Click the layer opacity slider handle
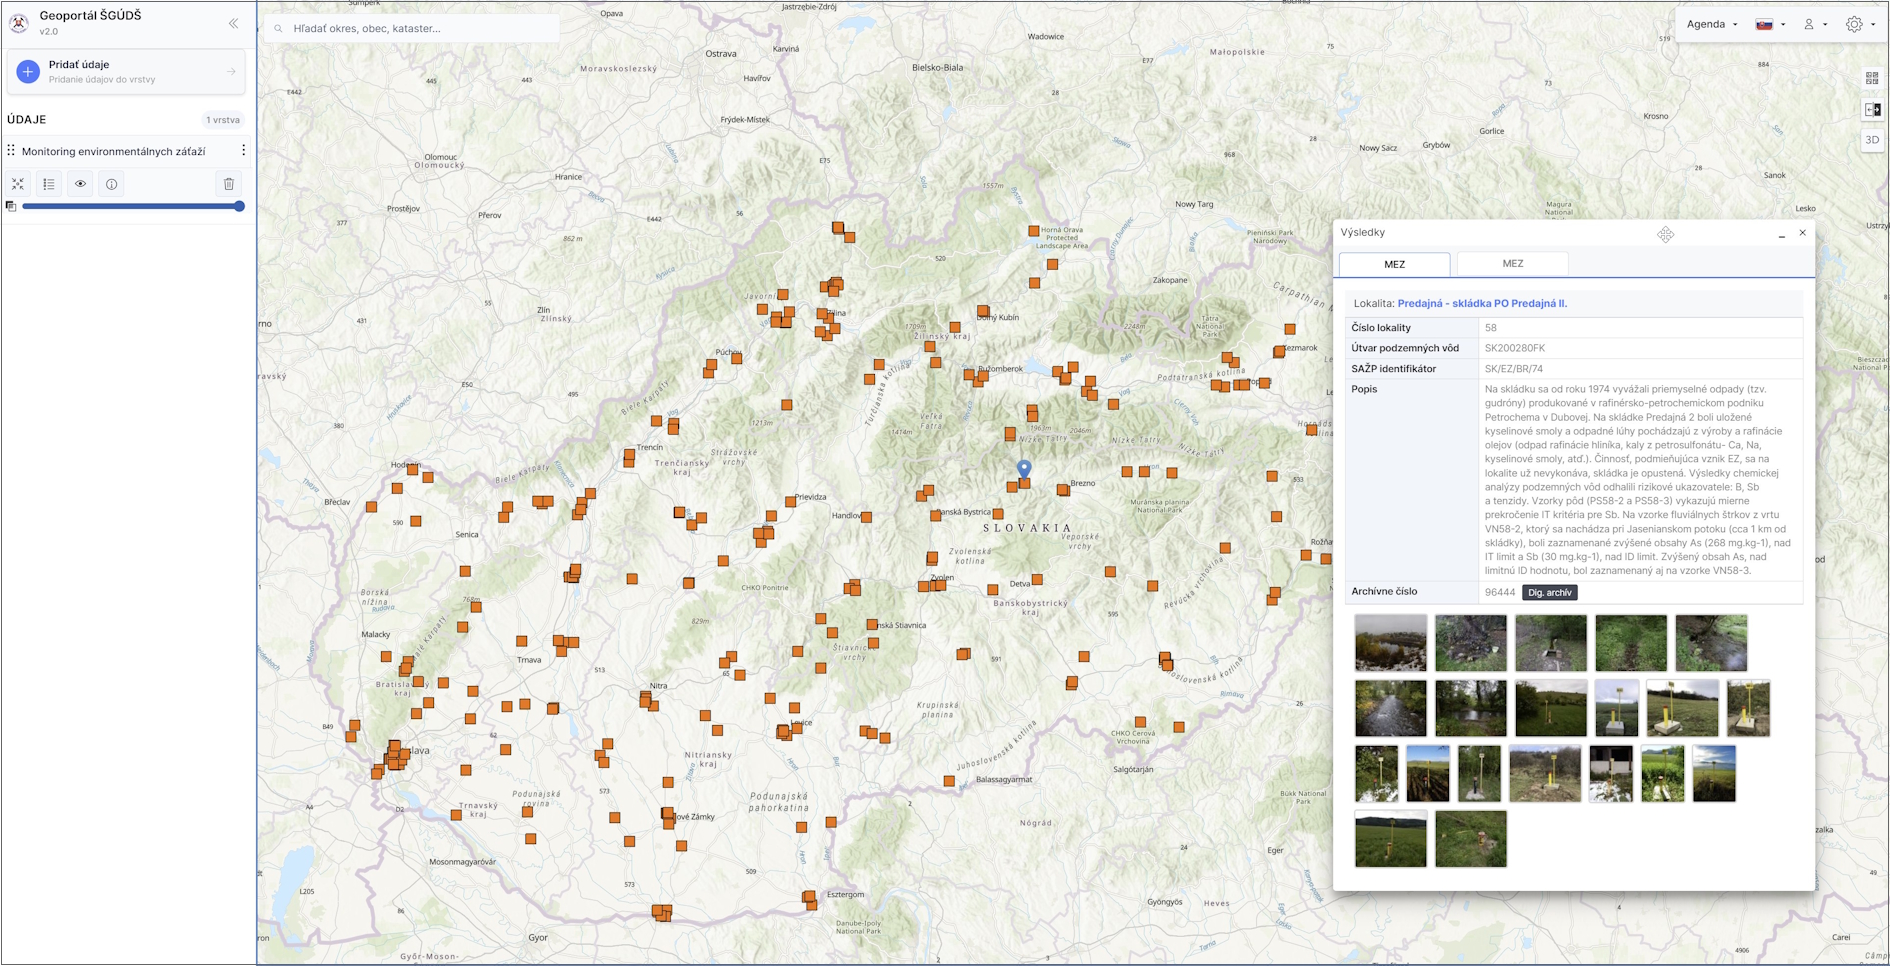This screenshot has height=966, width=1890. click(x=239, y=206)
